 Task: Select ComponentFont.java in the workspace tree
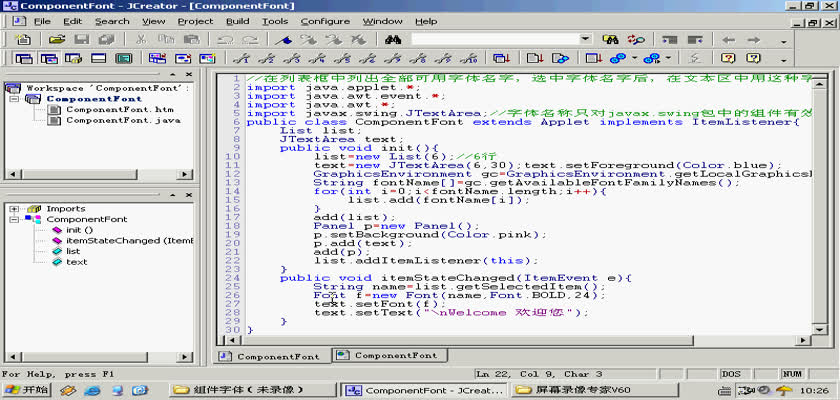[x=123, y=120]
